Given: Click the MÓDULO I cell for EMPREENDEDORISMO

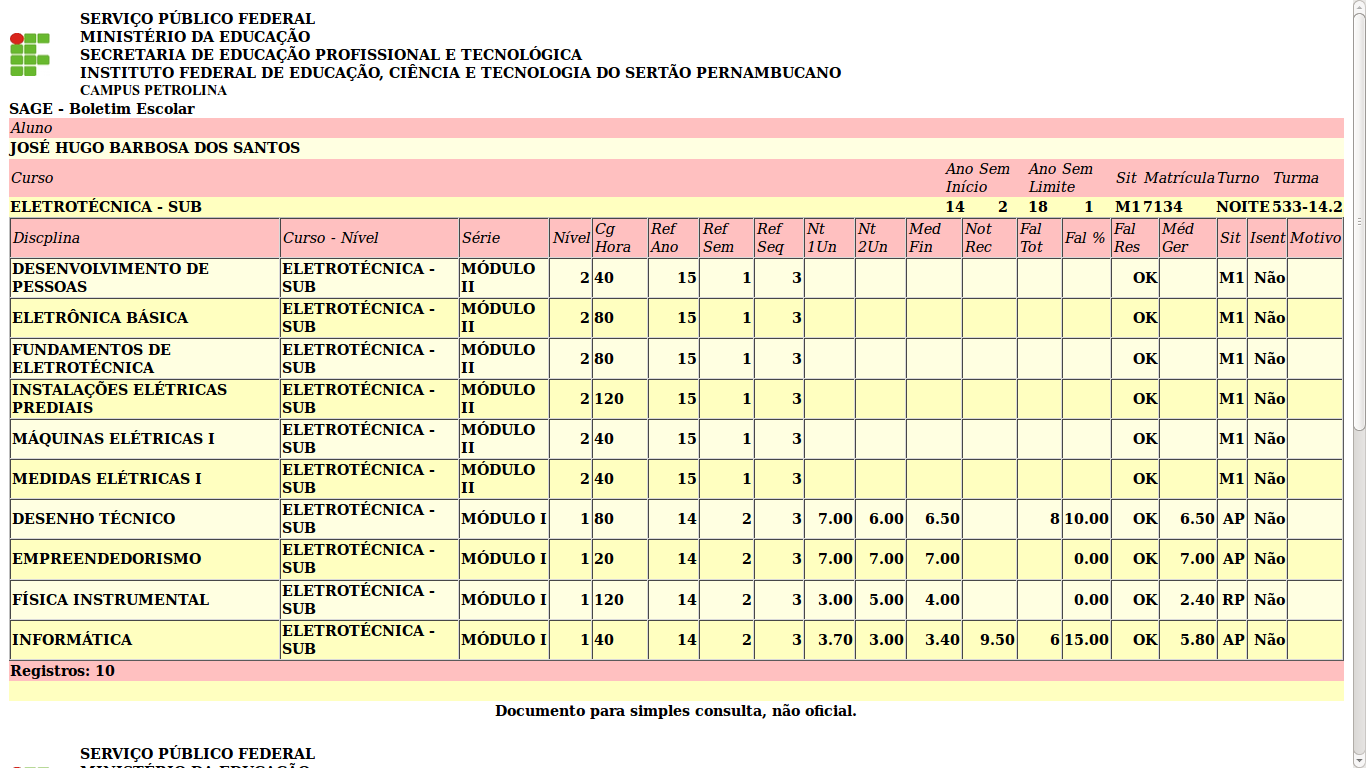Looking at the screenshot, I should (x=504, y=559).
